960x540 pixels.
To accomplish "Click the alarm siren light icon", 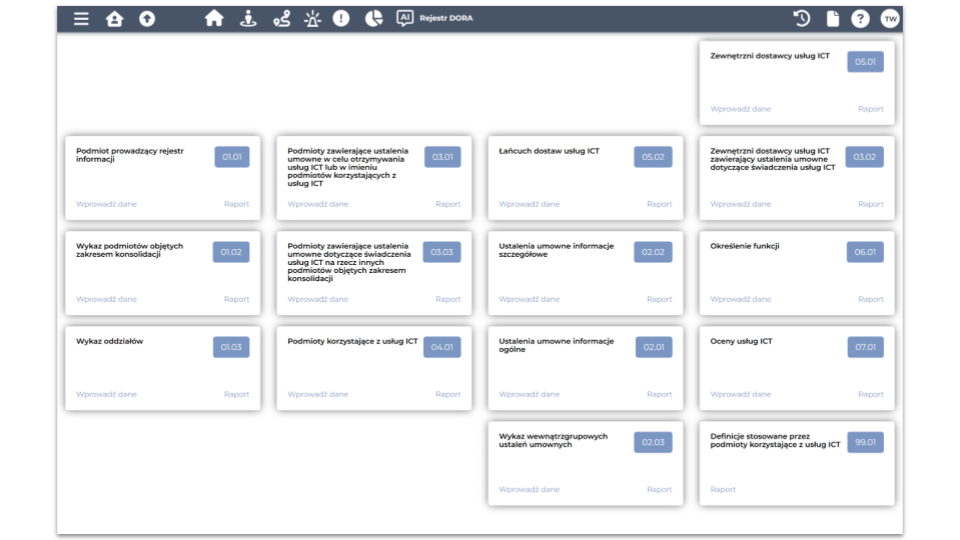I will 311,19.
